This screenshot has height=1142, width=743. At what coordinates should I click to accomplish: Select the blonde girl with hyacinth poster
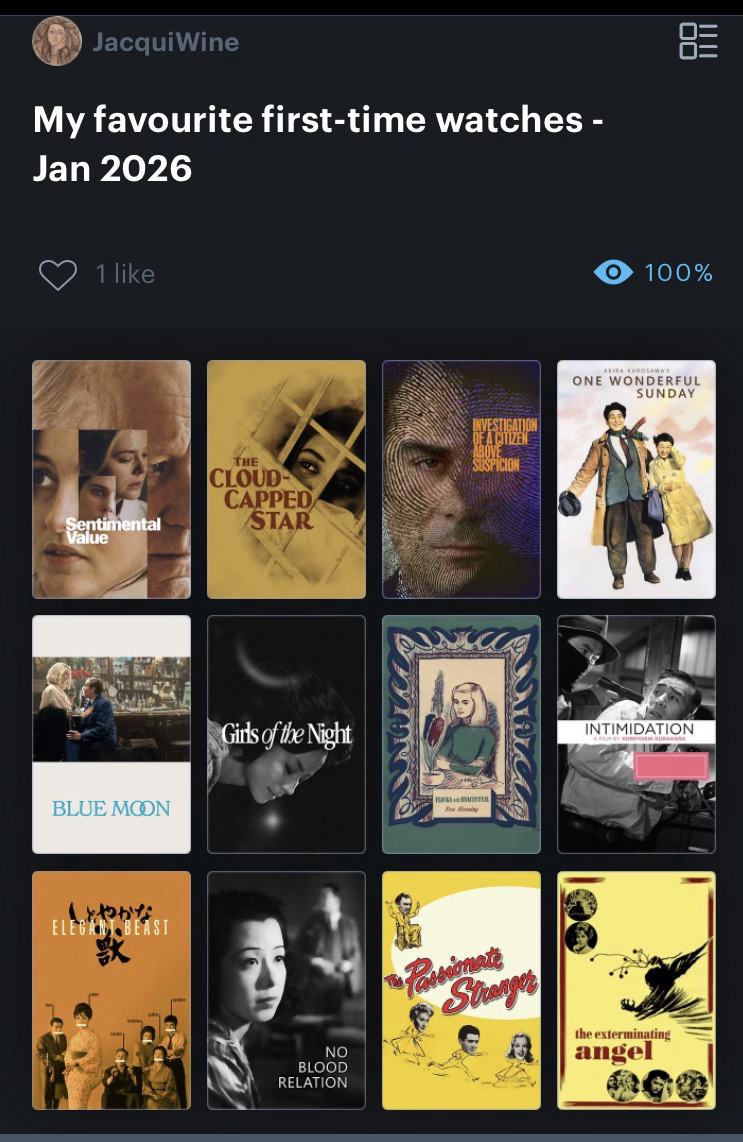click(461, 734)
